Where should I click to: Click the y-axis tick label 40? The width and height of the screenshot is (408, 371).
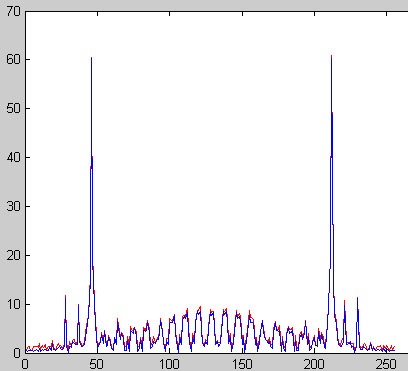[13, 157]
